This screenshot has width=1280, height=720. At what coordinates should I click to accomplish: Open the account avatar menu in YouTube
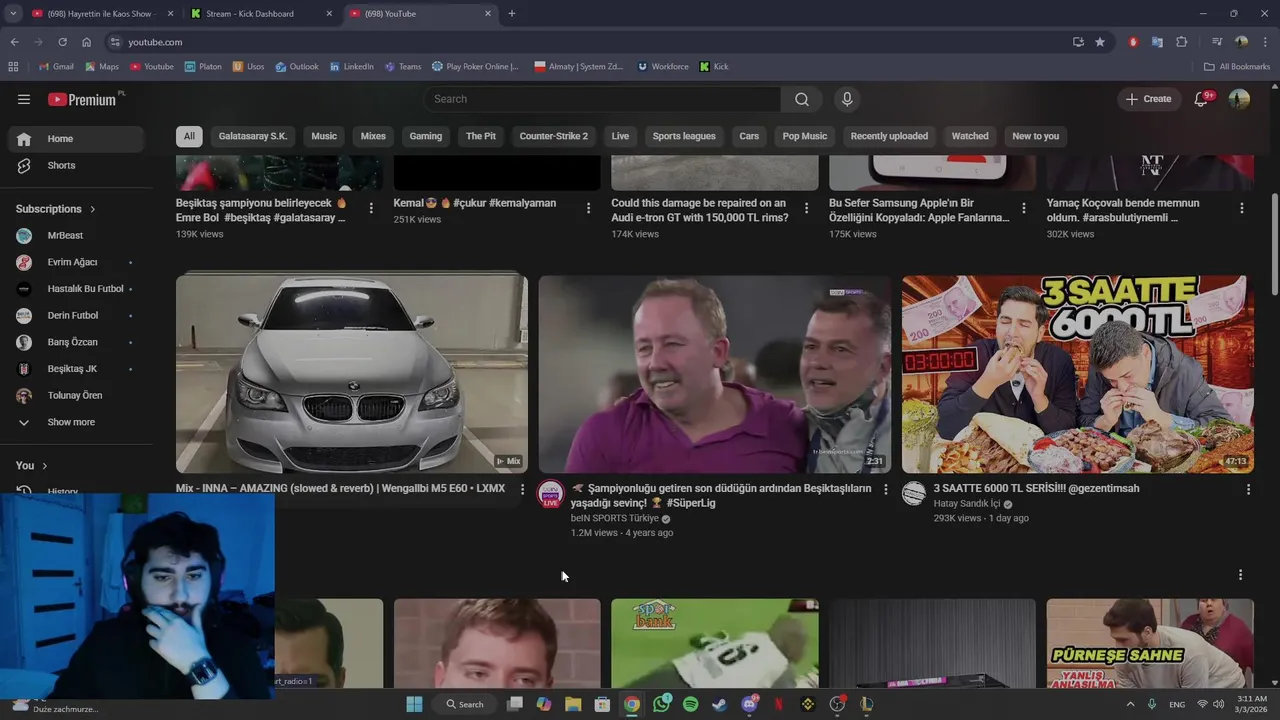pyautogui.click(x=1239, y=99)
